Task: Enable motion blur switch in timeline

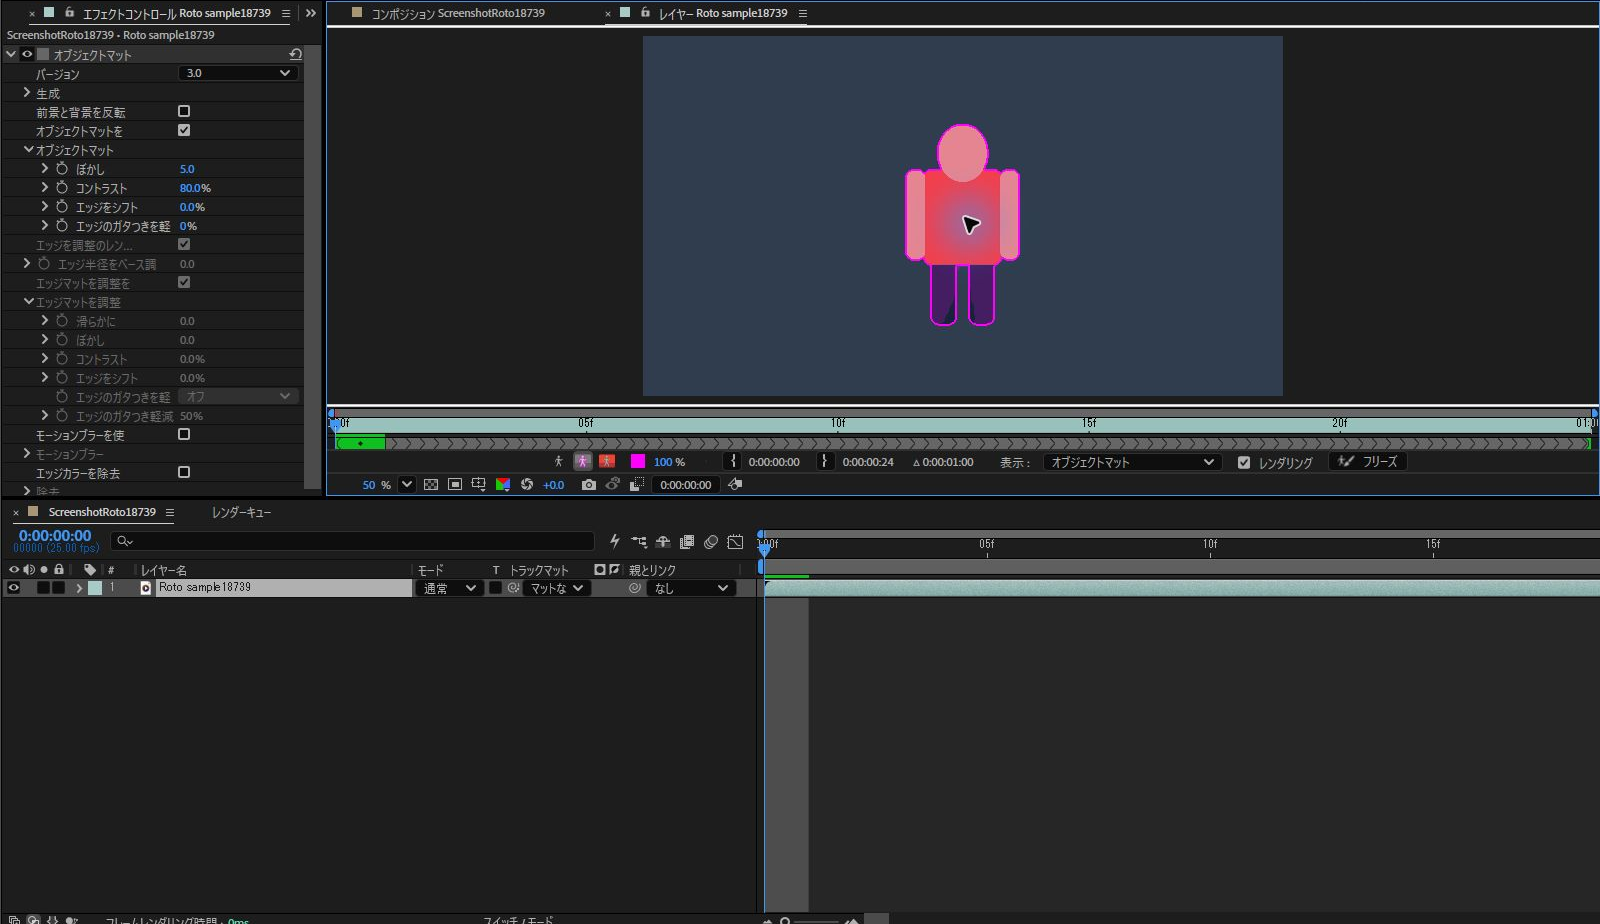Action: pyautogui.click(x=711, y=542)
